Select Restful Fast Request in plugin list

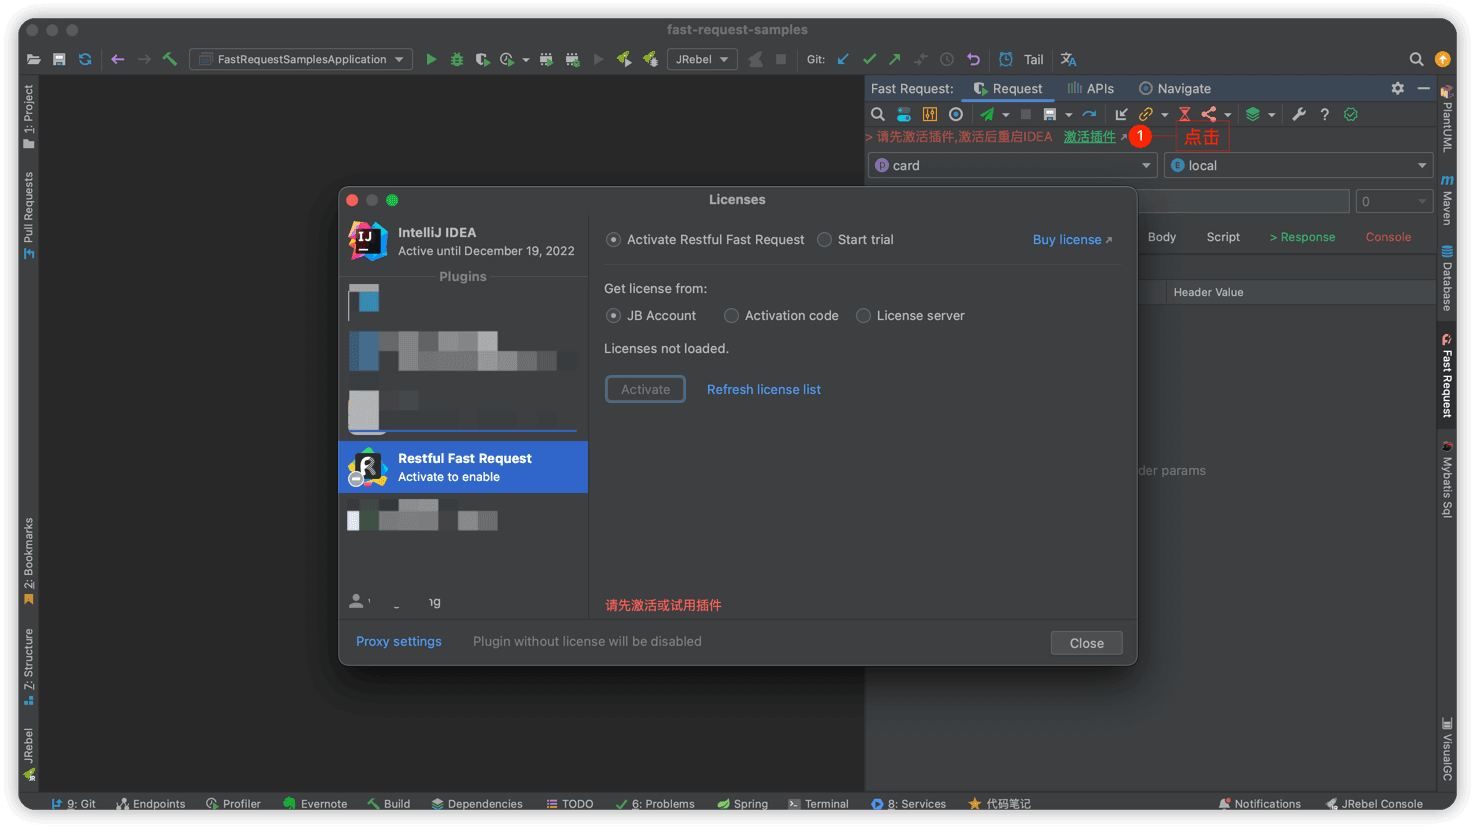point(463,467)
